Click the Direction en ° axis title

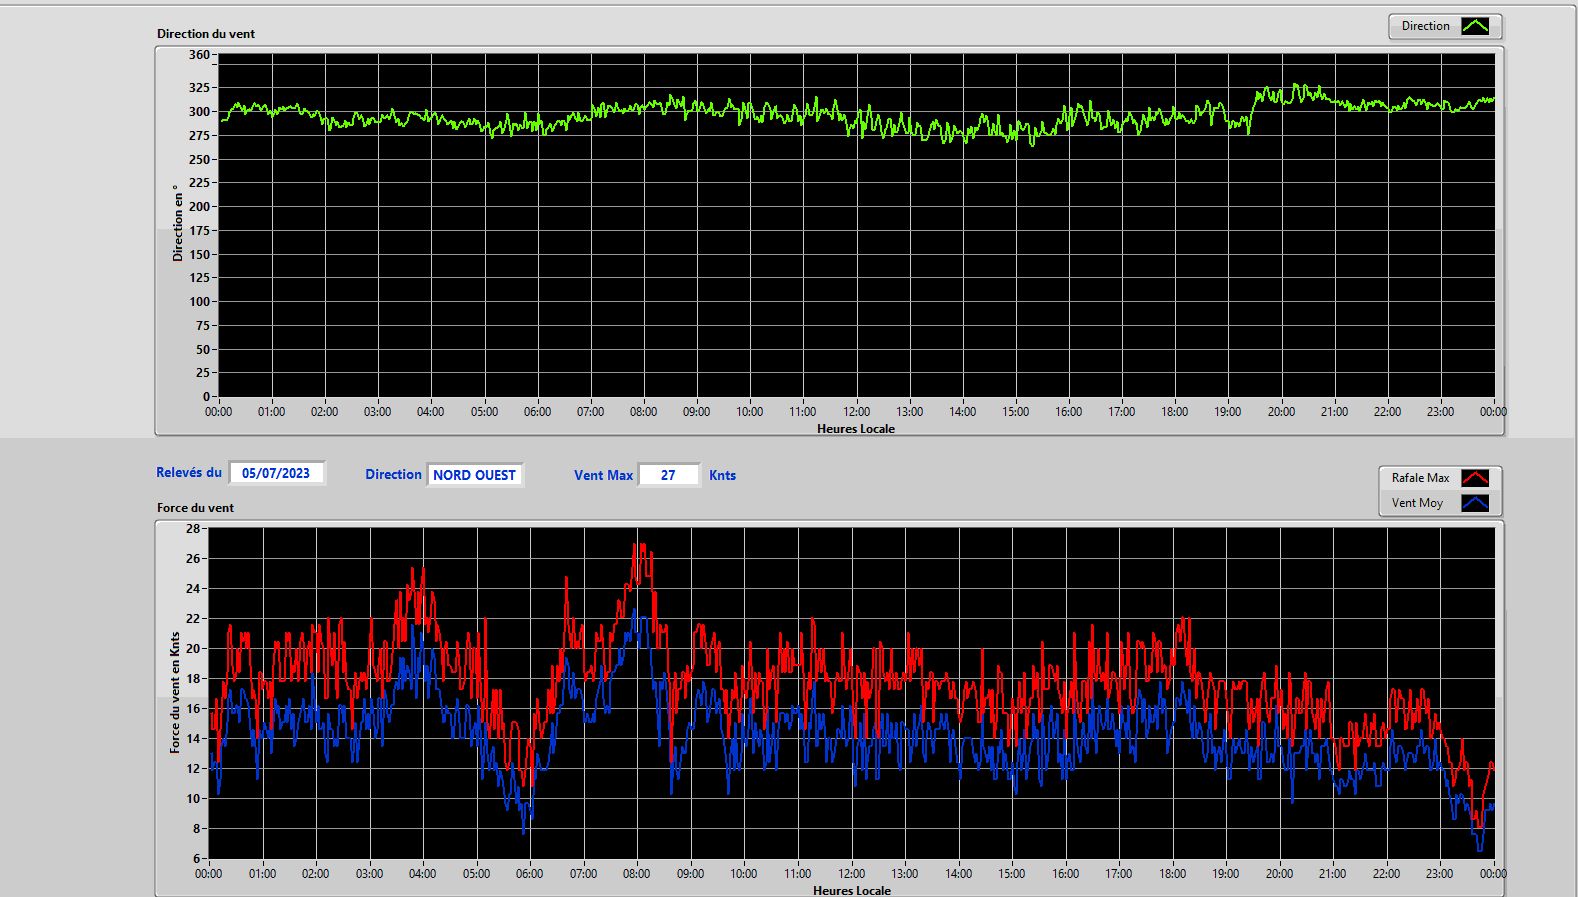(x=178, y=223)
